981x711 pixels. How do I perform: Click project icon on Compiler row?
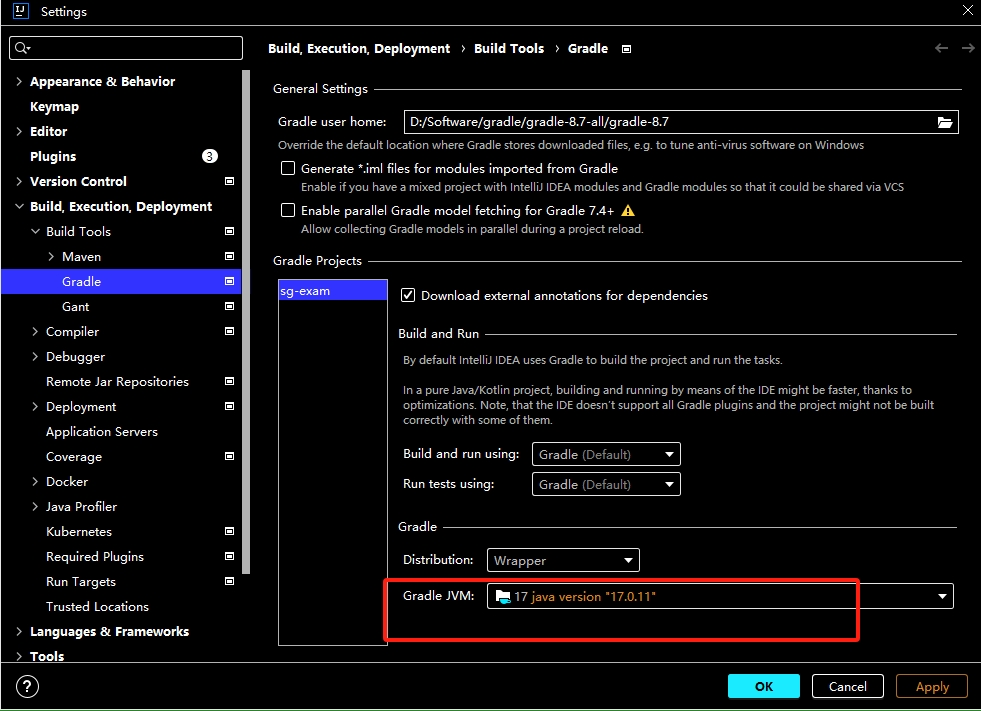tap(230, 331)
